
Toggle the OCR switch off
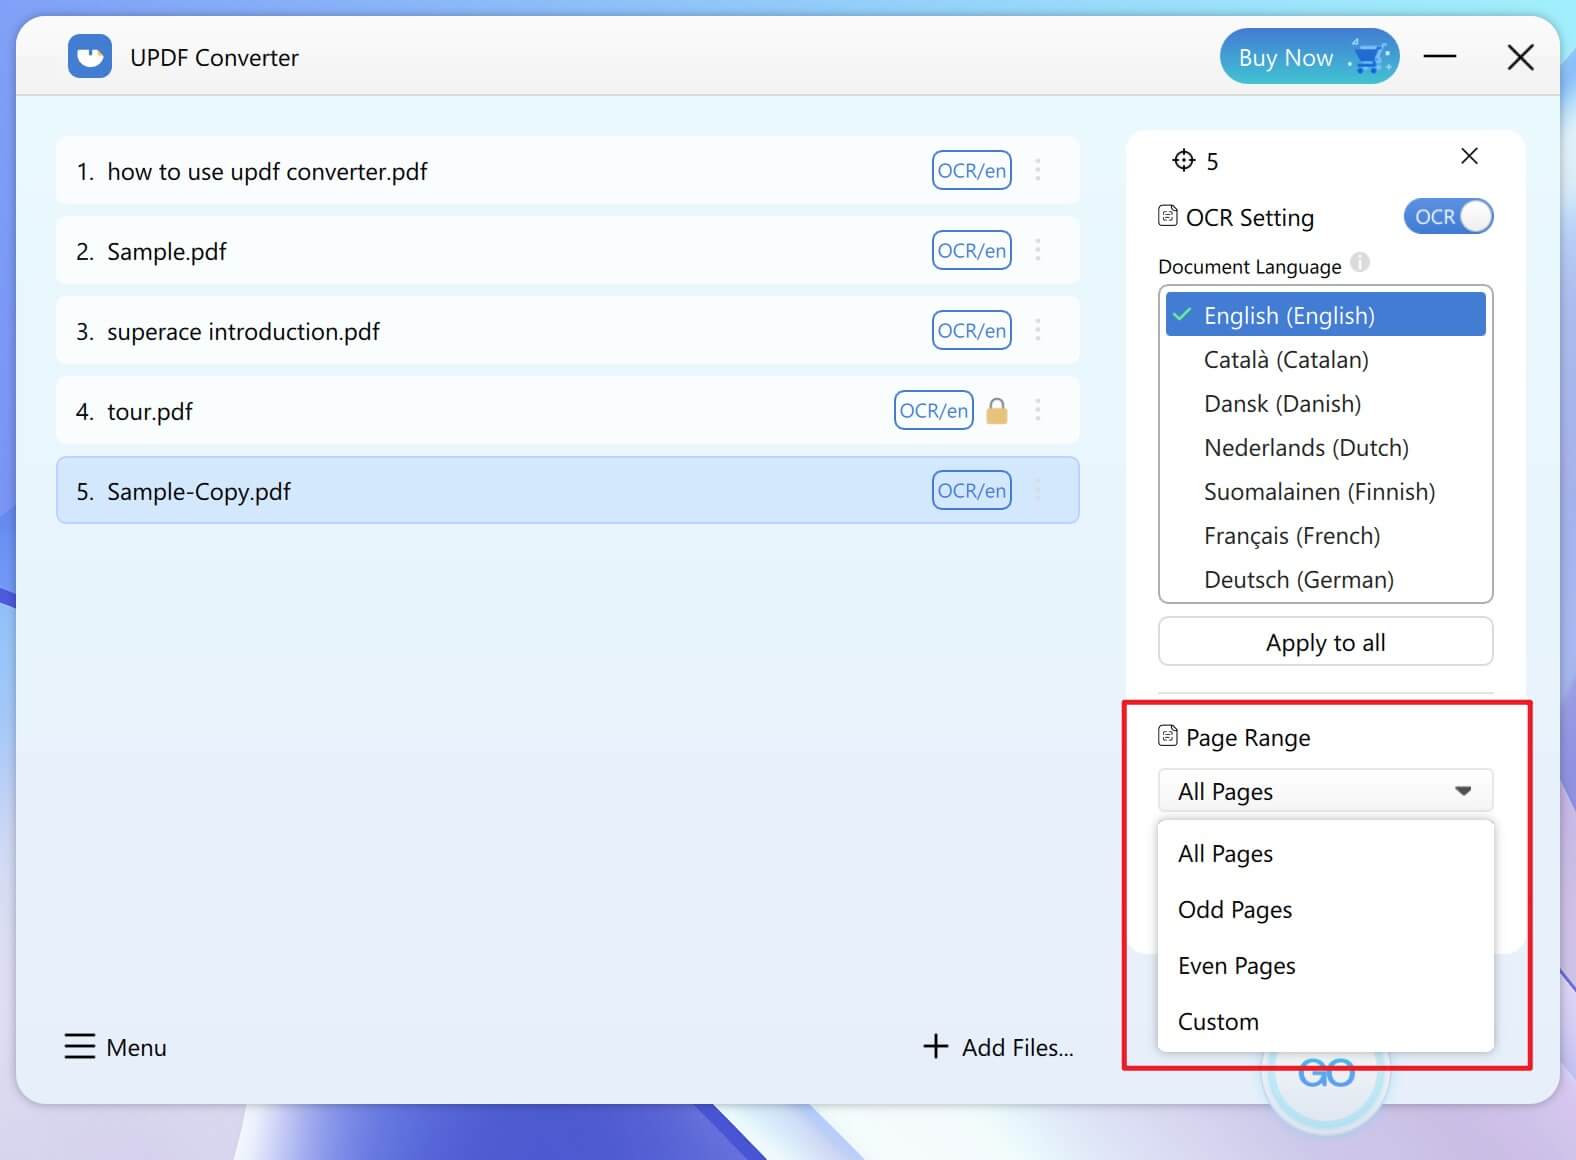click(x=1448, y=216)
